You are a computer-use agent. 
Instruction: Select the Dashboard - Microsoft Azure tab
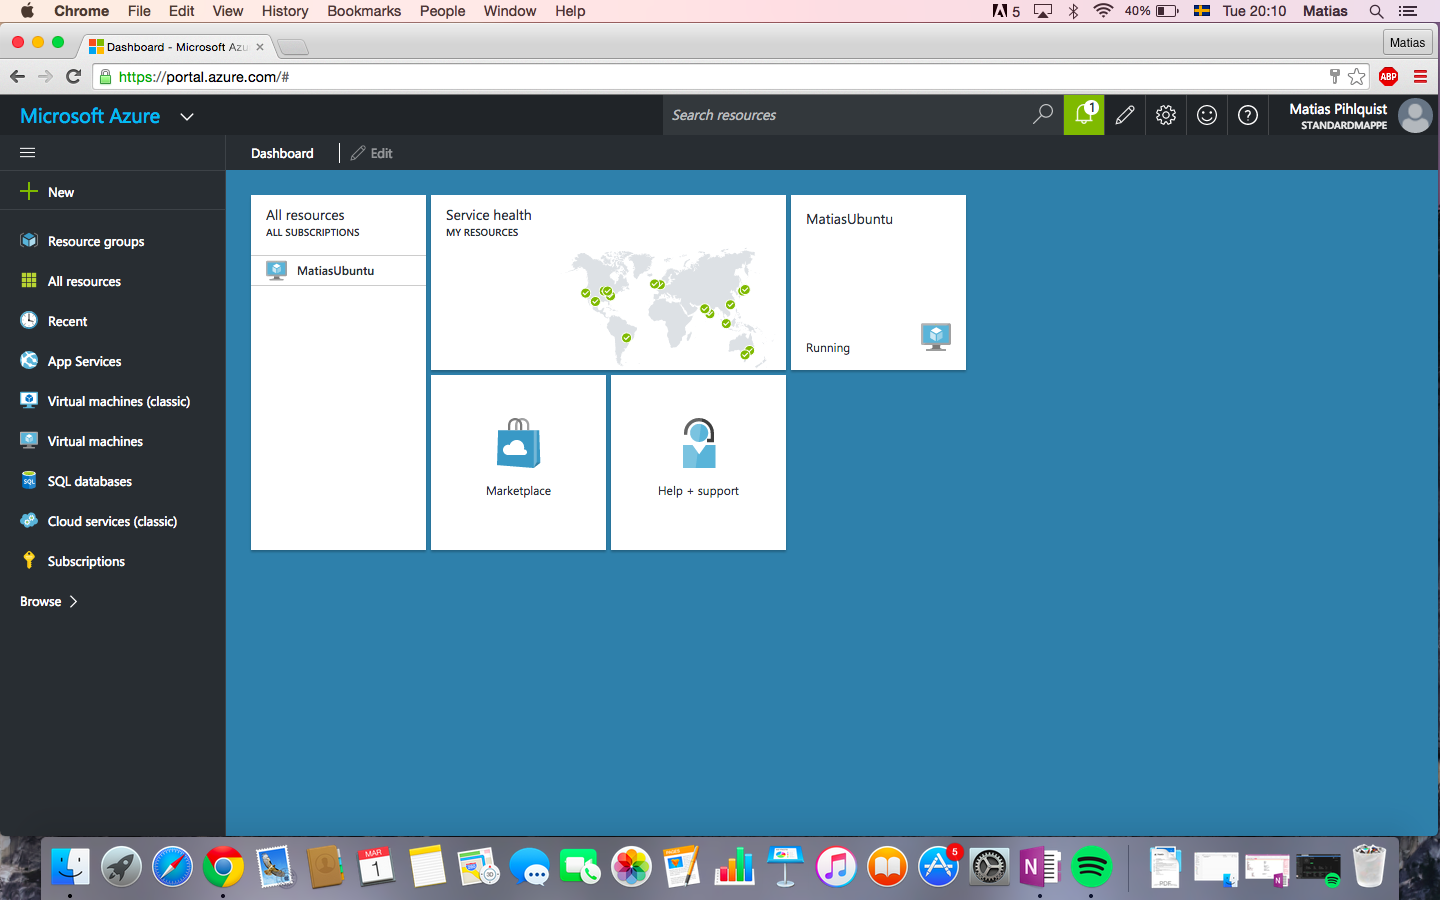click(176, 47)
